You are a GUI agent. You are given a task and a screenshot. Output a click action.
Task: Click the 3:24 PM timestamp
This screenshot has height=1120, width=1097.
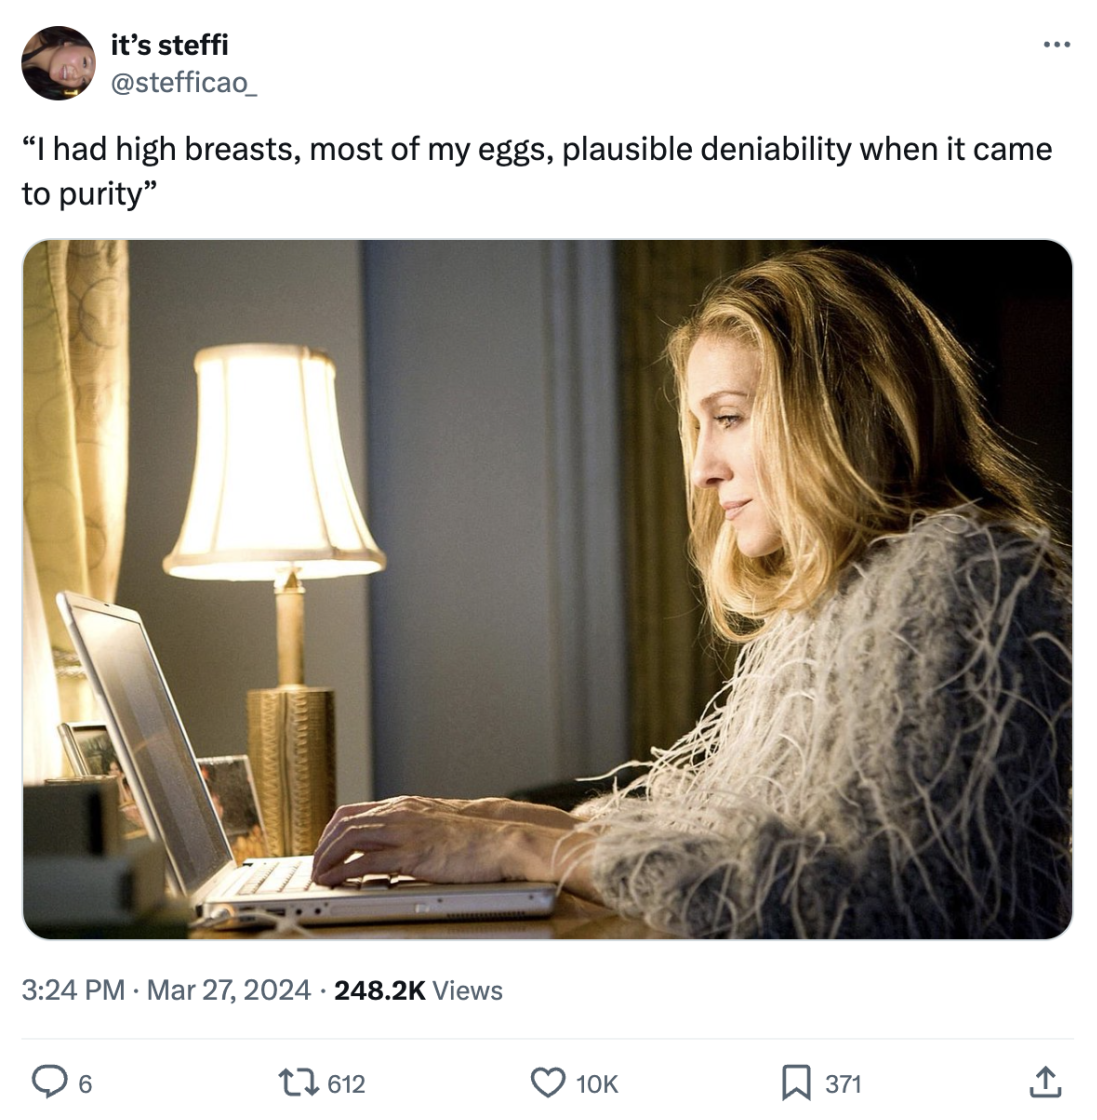click(73, 990)
